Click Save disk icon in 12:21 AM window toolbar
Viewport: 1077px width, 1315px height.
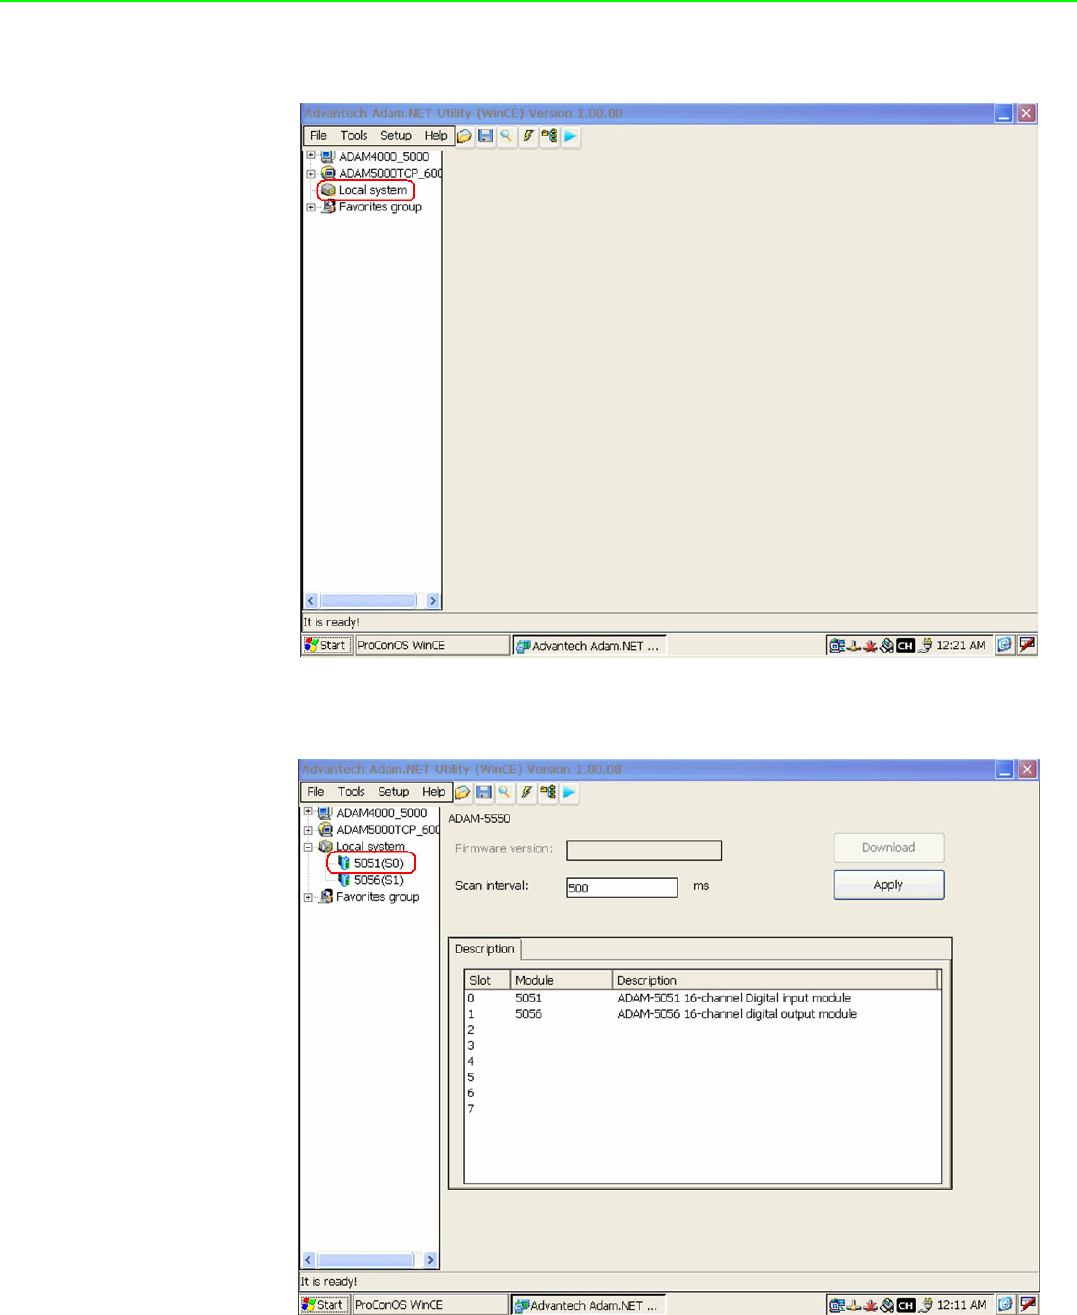click(x=486, y=136)
